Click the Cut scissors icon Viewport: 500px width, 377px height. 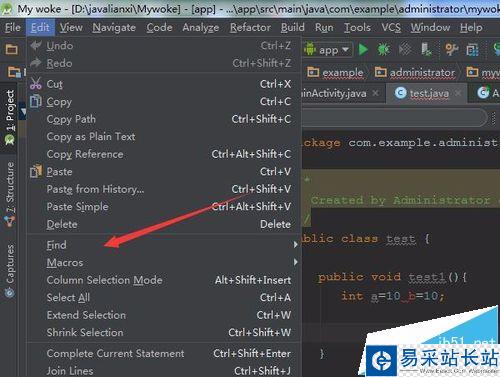[x=36, y=83]
